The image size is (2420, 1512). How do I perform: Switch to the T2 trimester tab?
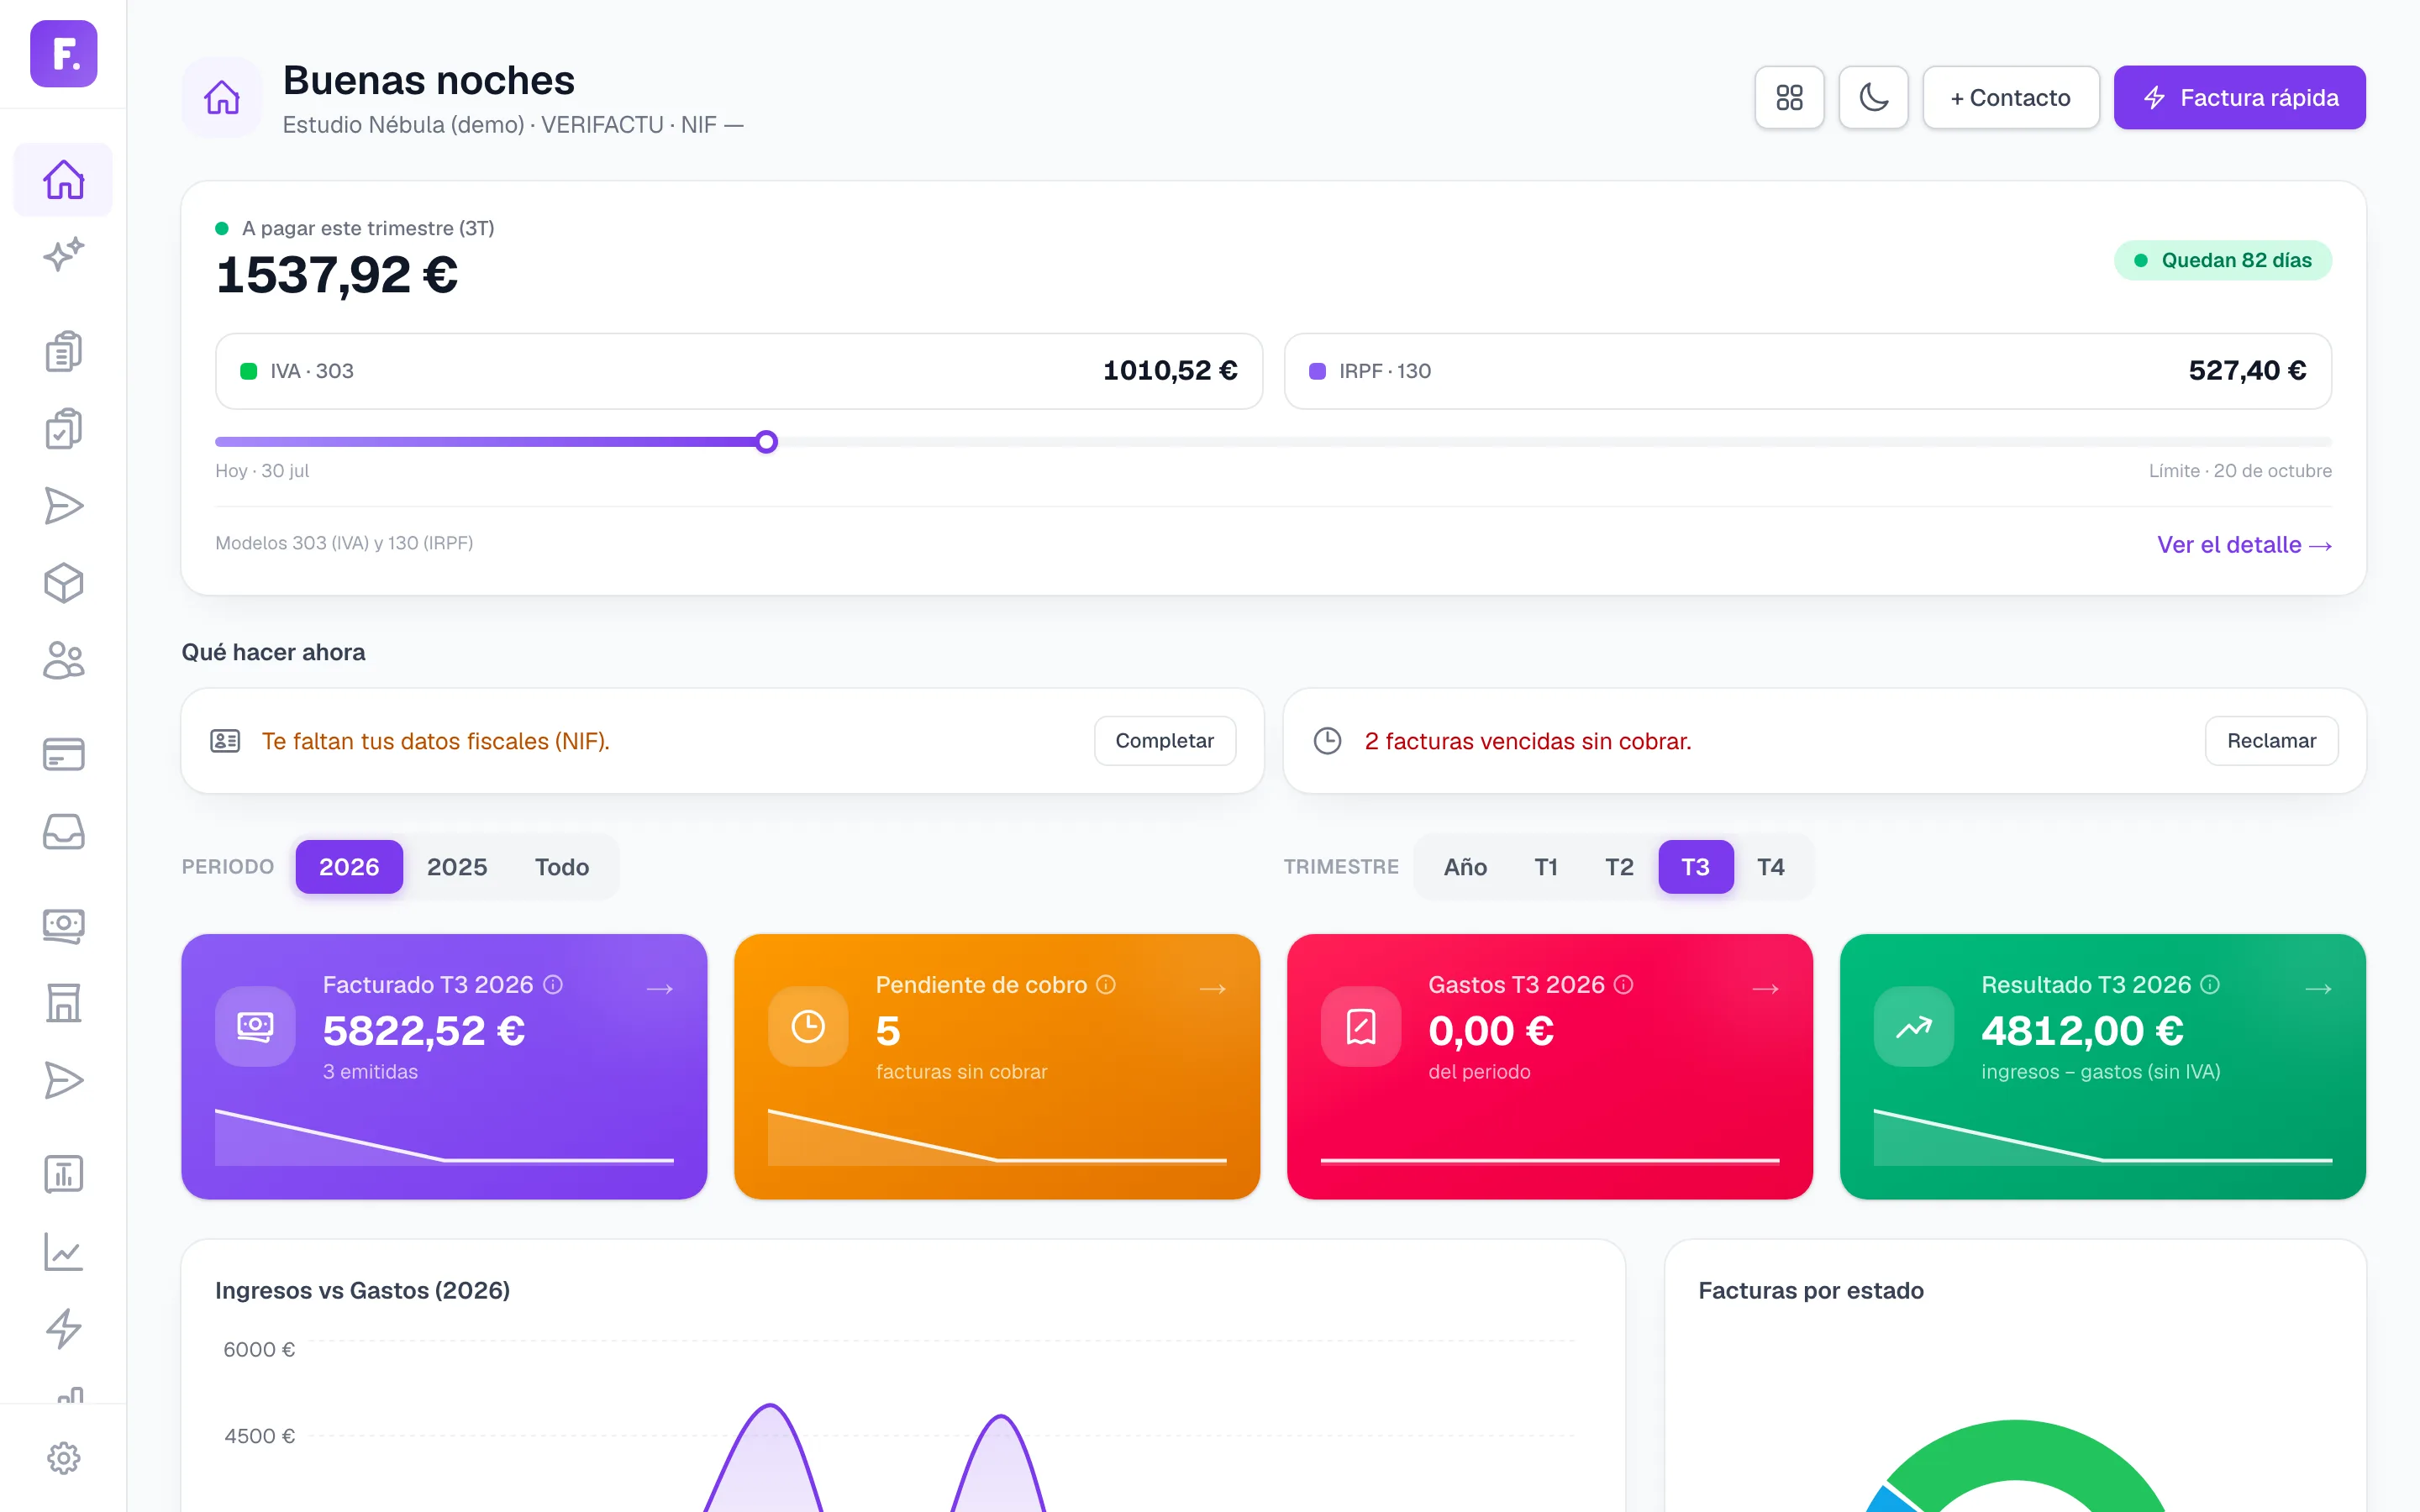[1619, 867]
